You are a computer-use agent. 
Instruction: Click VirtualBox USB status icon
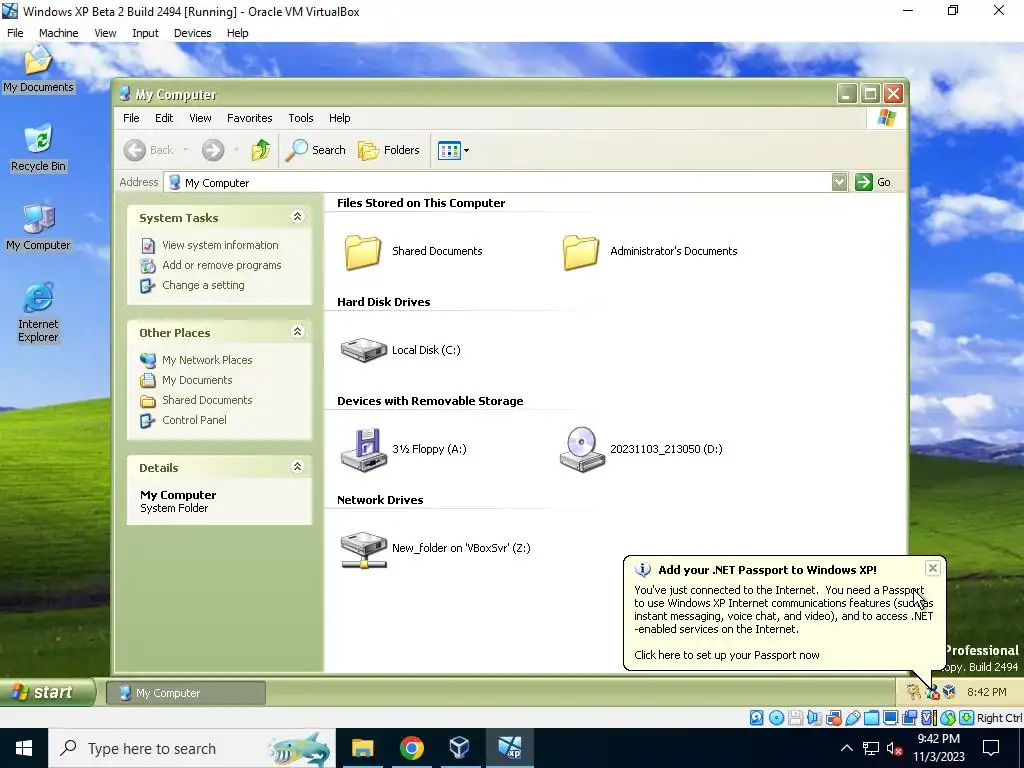(x=852, y=718)
